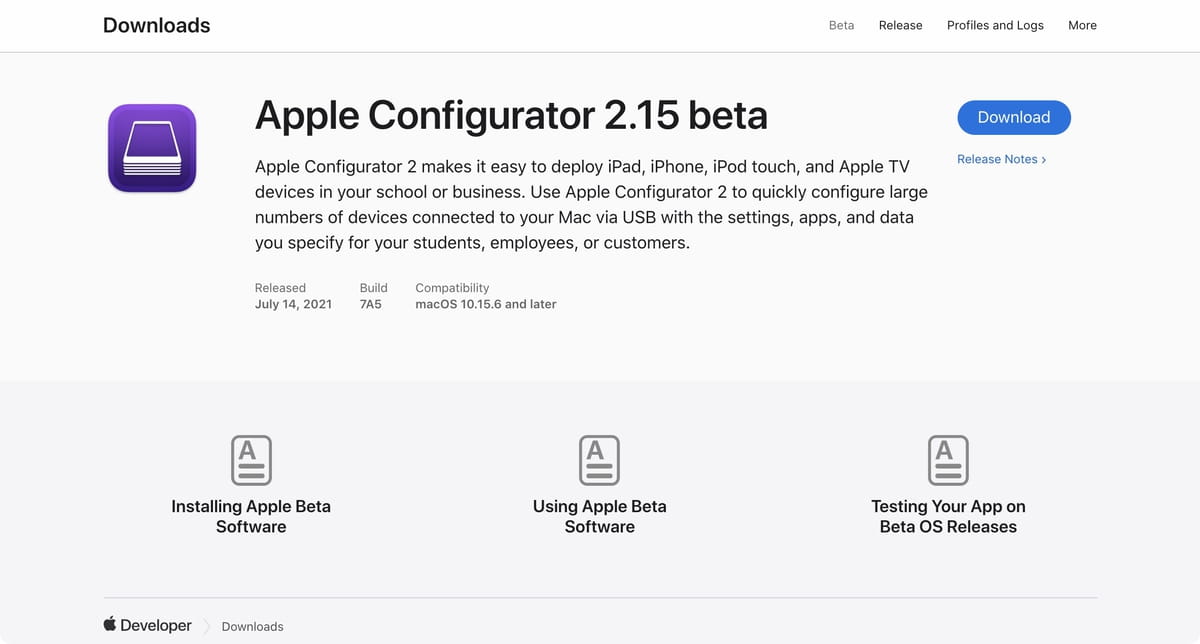Open the Using Apple Beta Software link text

tap(600, 516)
